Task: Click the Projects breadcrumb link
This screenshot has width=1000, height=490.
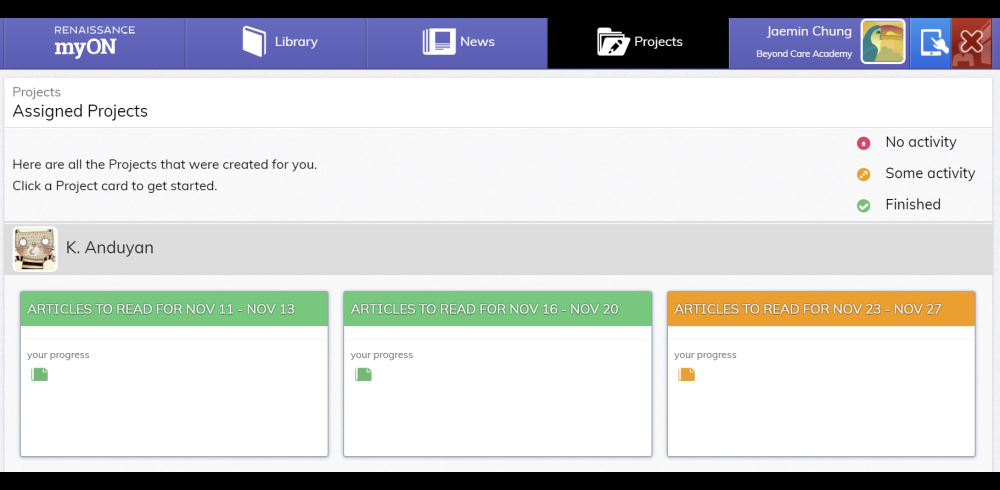Action: [x=36, y=92]
